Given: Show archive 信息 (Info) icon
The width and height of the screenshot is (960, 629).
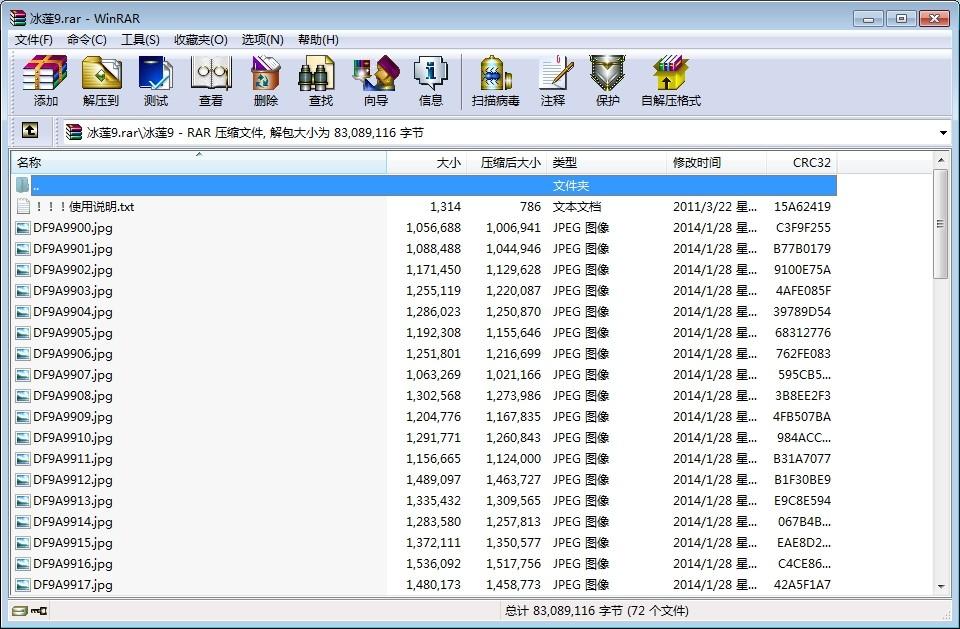Looking at the screenshot, I should tap(430, 80).
